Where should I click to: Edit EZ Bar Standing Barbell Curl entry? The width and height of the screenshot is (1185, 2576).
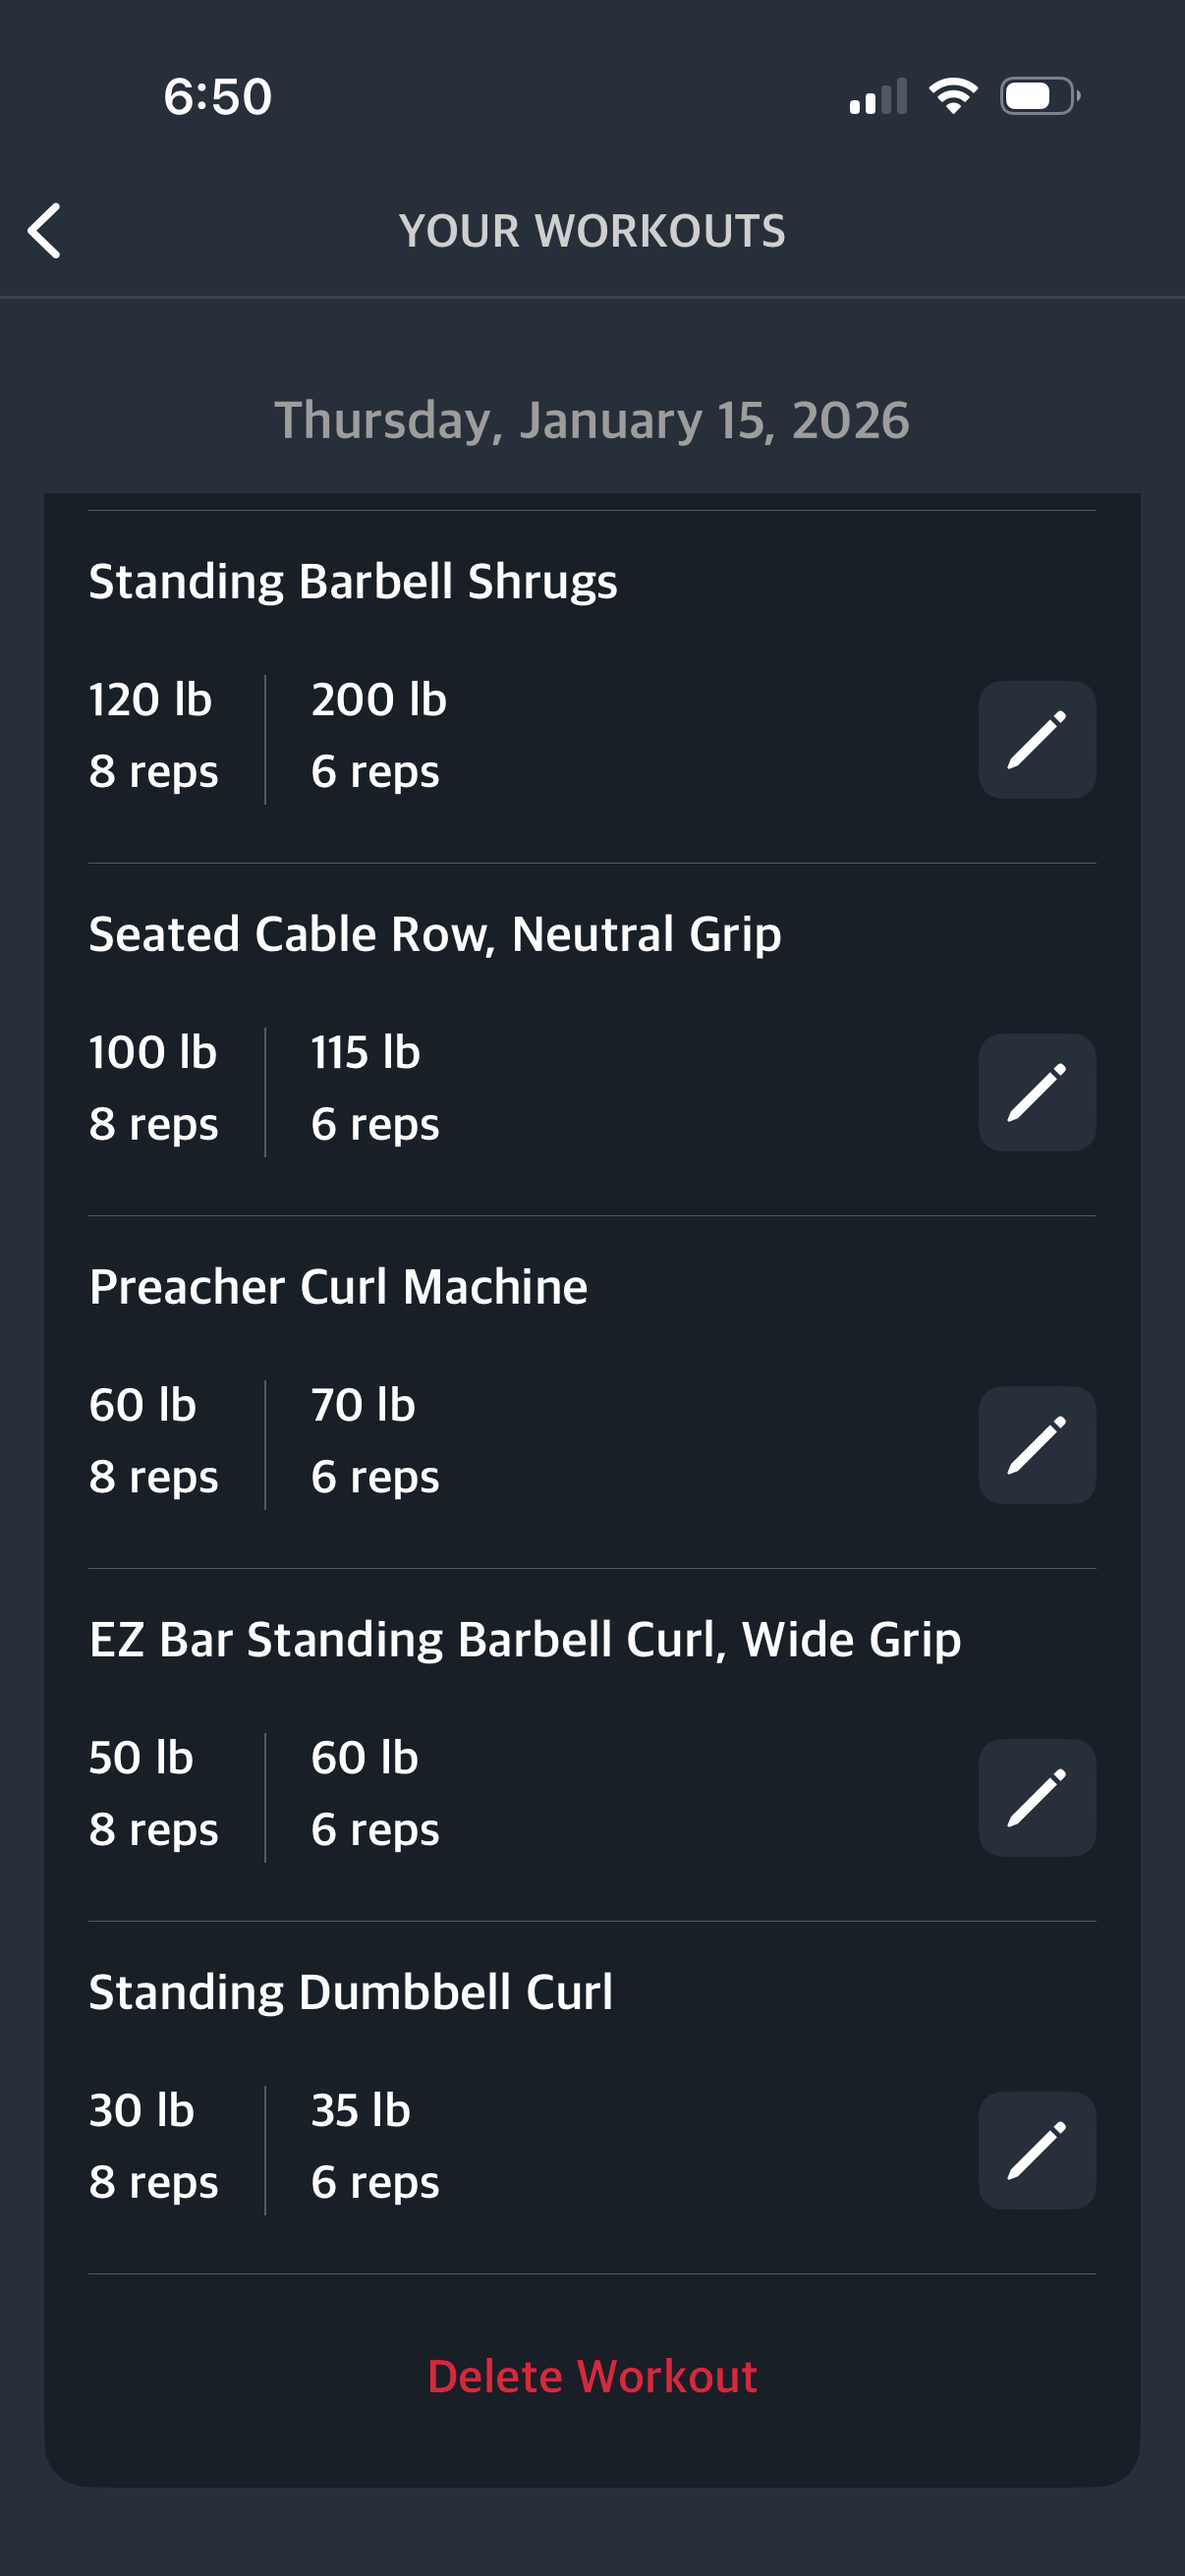tap(1036, 1797)
